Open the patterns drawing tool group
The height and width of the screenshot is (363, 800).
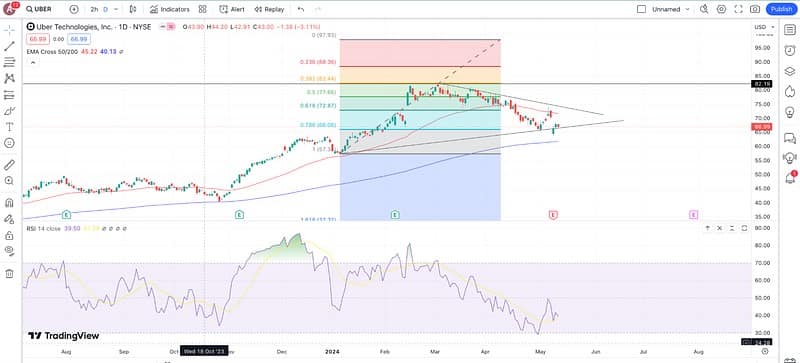point(9,78)
